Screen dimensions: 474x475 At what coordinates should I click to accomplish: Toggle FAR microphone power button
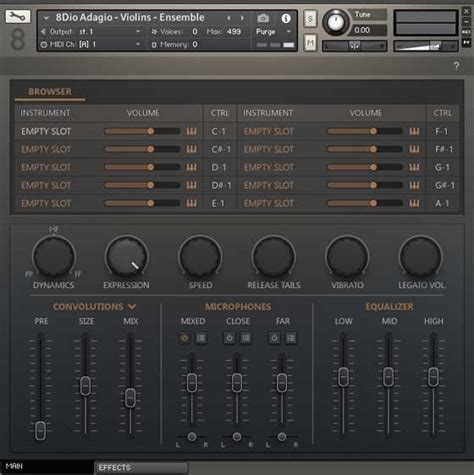click(x=274, y=338)
